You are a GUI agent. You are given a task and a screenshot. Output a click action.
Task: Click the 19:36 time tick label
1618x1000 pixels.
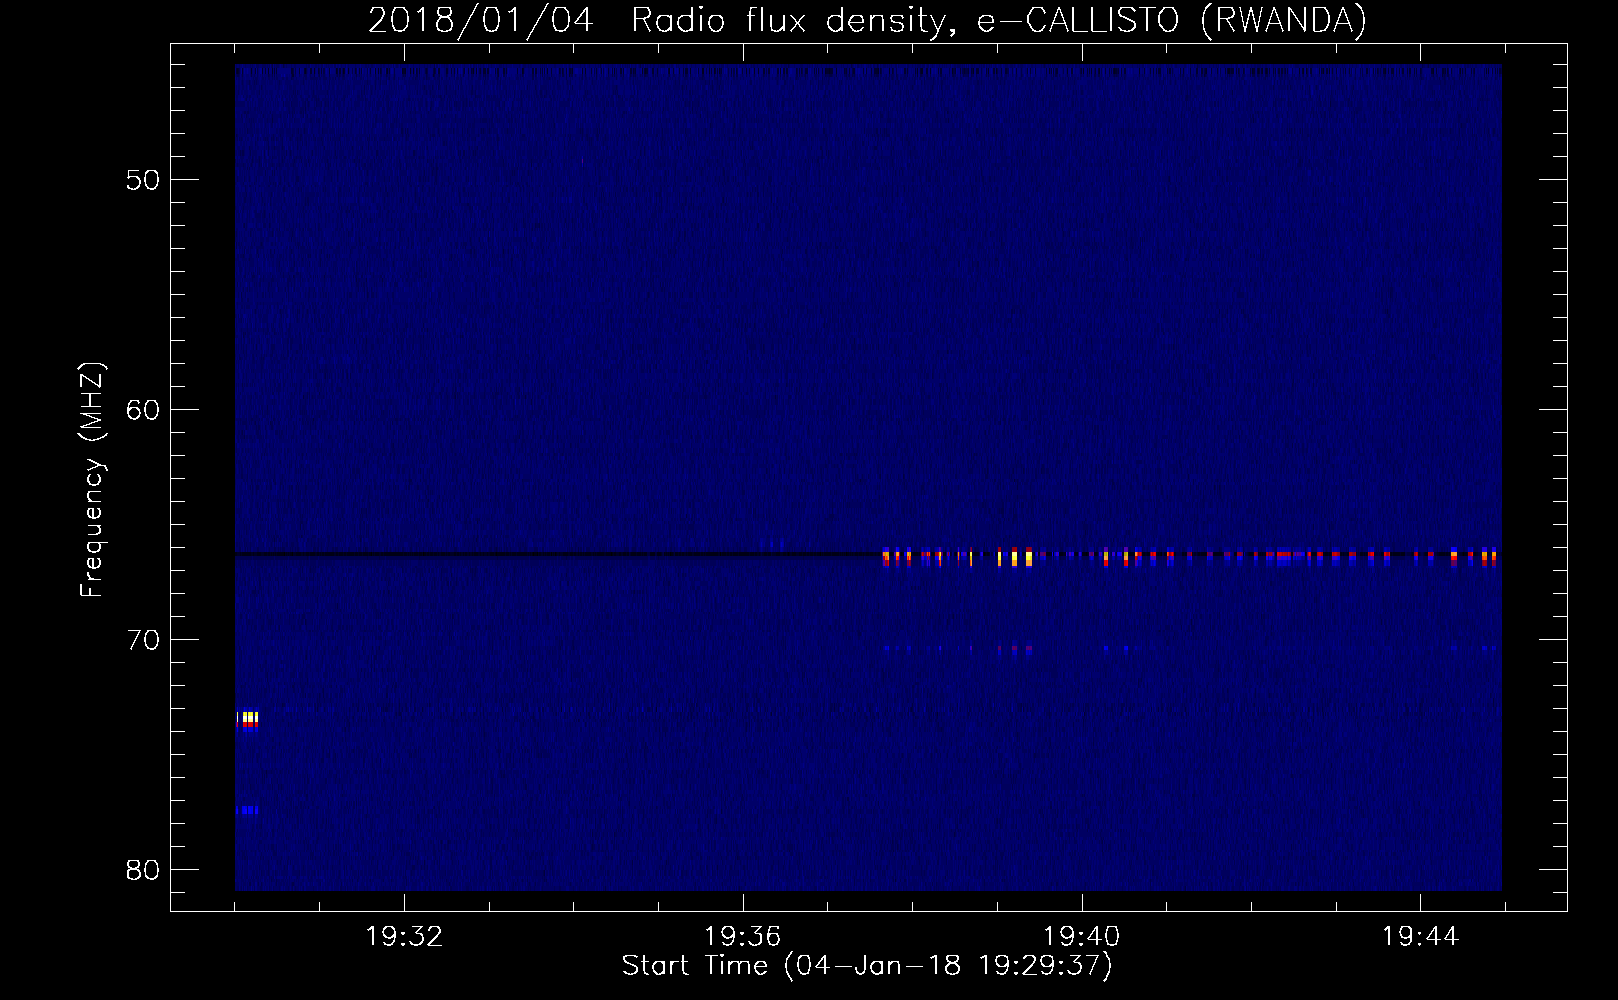743,937
